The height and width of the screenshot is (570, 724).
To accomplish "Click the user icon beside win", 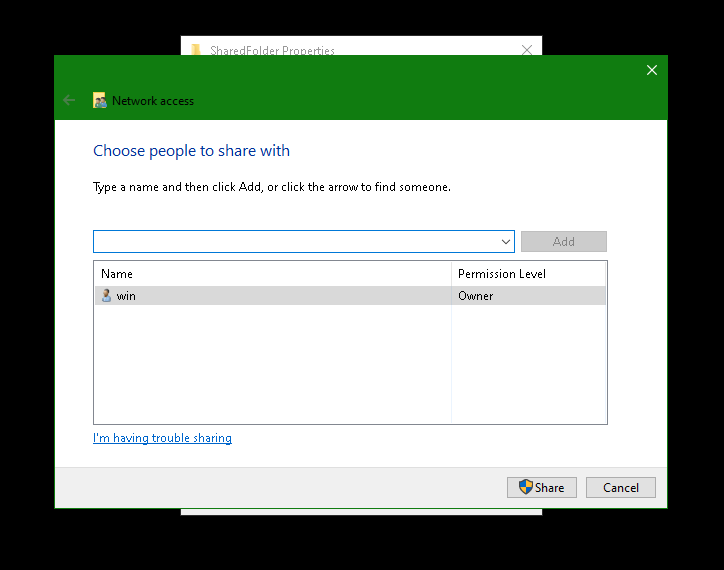I will 106,296.
